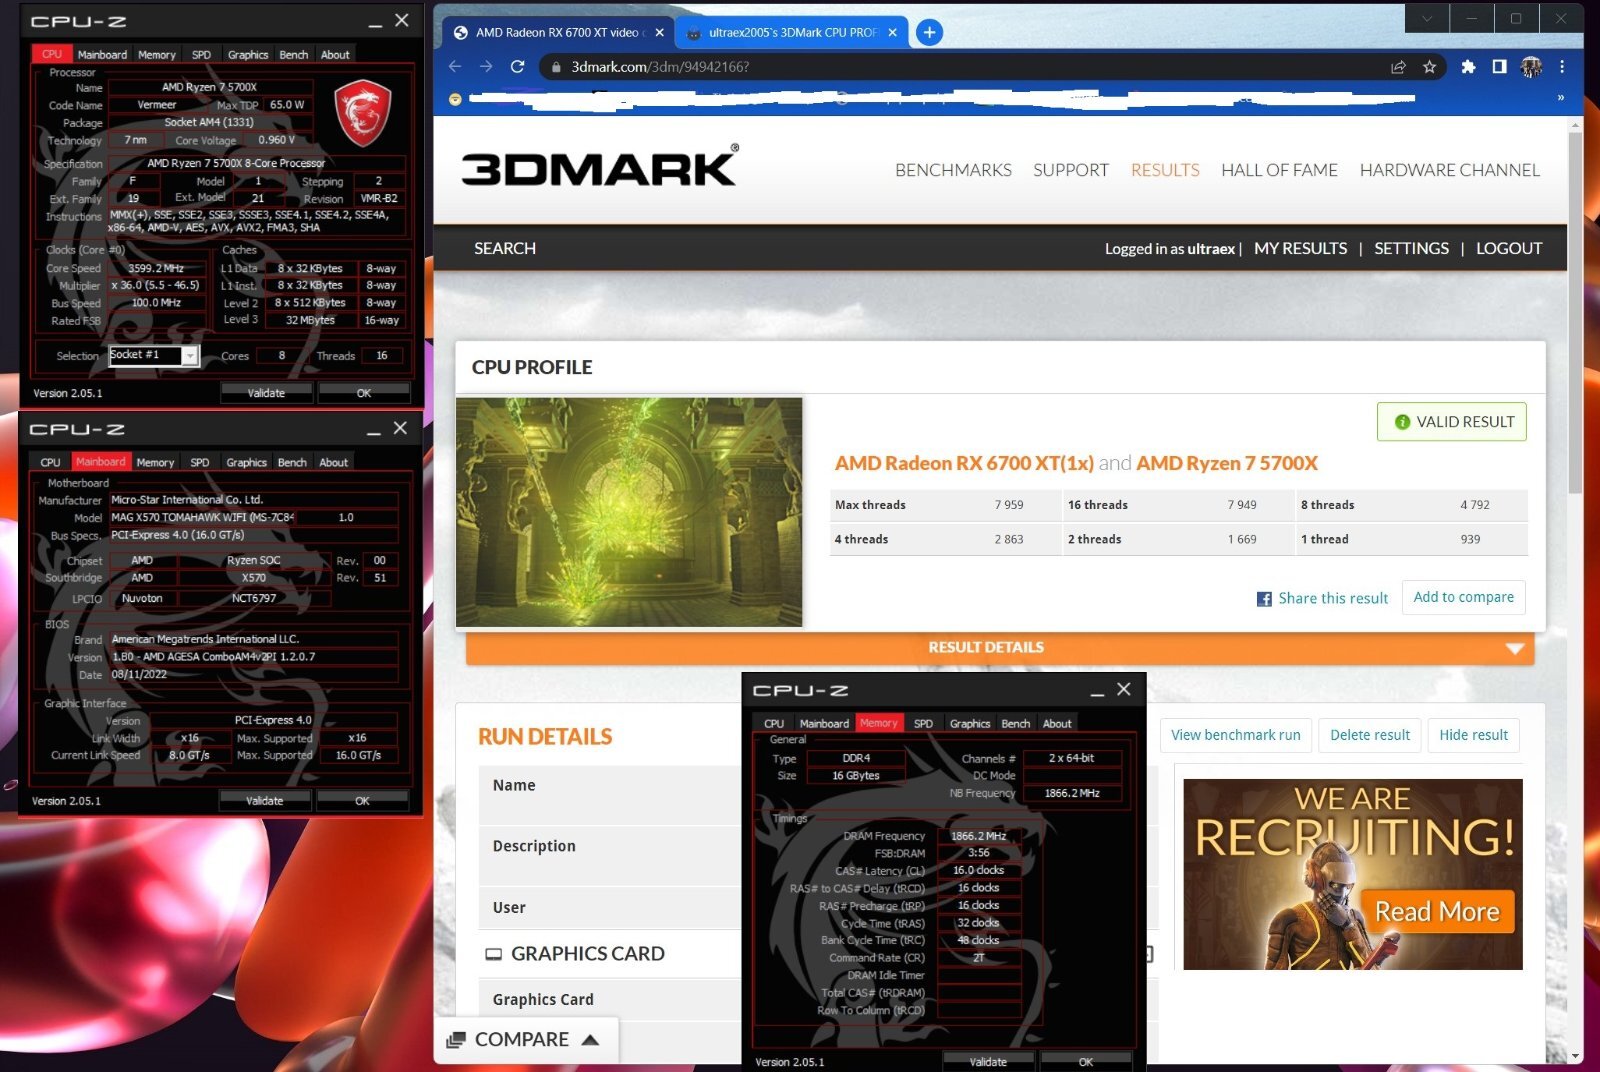Click OK in Mainboard CPU-Z window
This screenshot has width=1600, height=1072.
pos(362,801)
